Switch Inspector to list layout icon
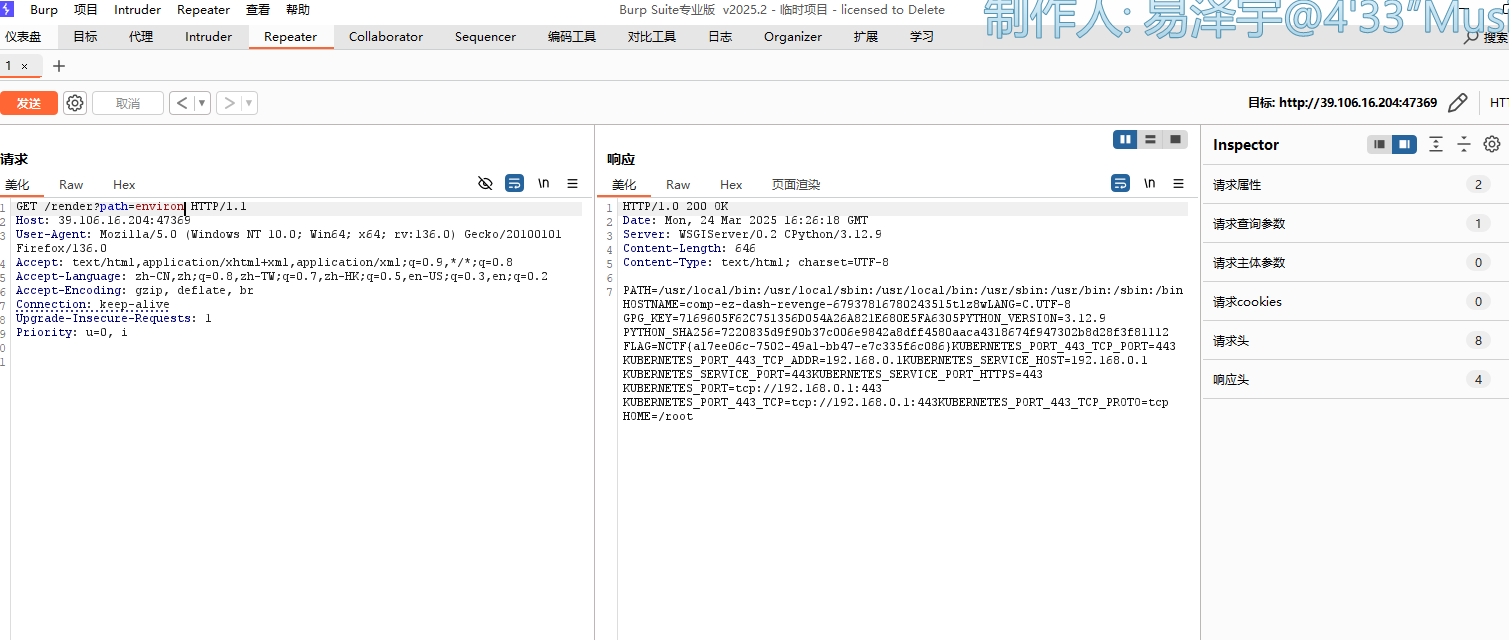The image size is (1509, 640). point(1380,144)
